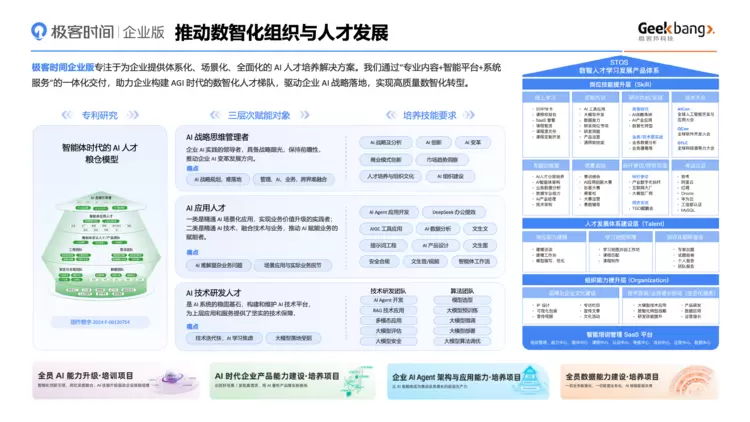Click the 极客时间 logo icon
This screenshot has width=750, height=422.
pos(39,31)
